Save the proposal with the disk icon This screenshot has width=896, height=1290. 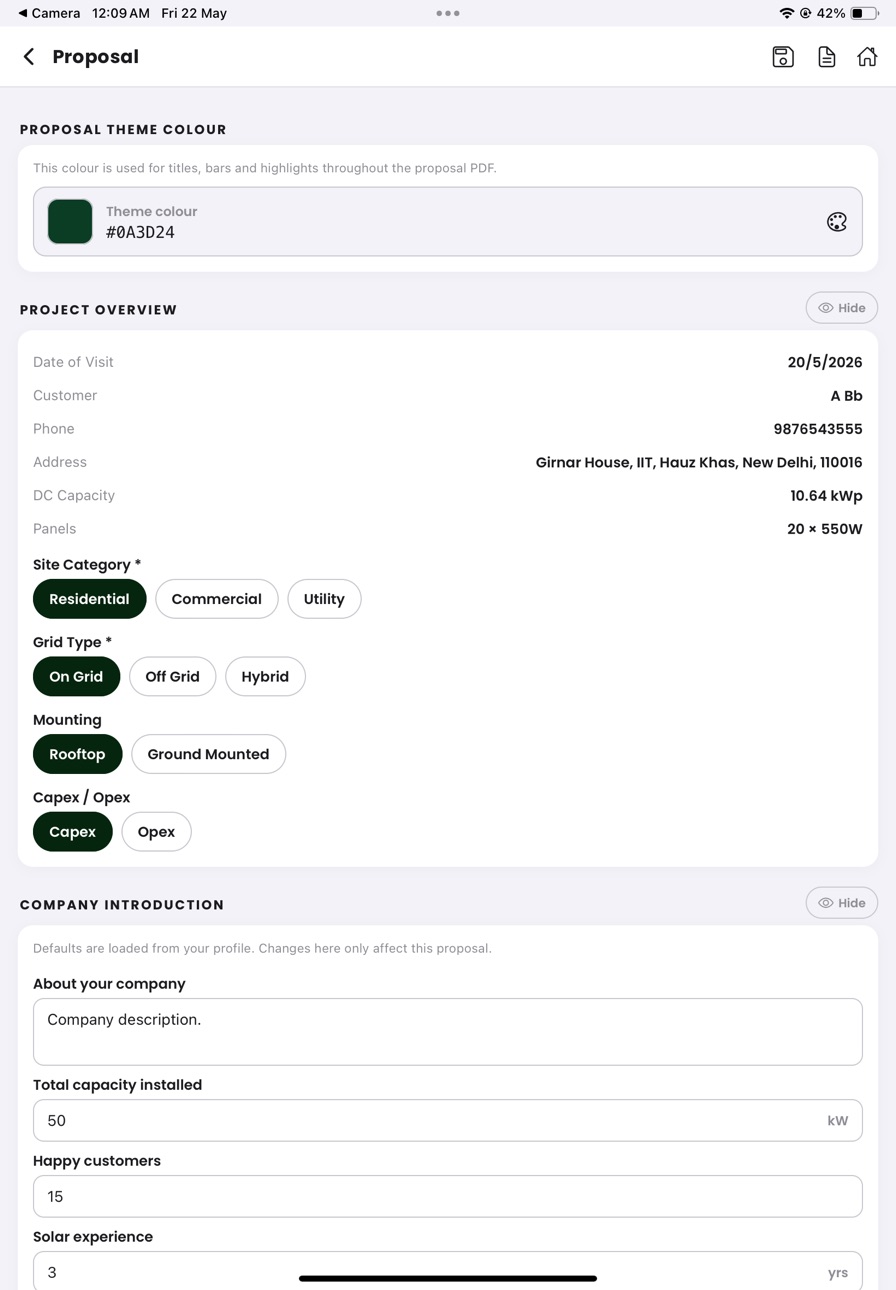pos(783,57)
